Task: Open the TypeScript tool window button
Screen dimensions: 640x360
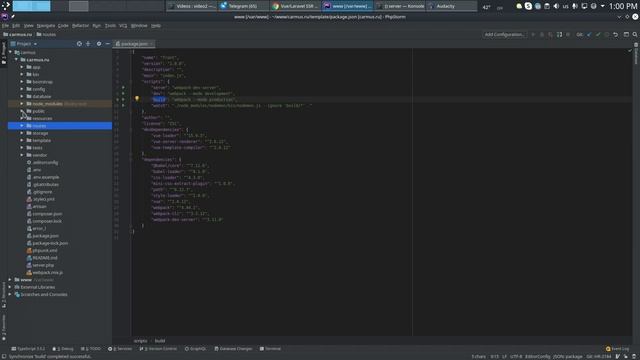Action: tap(28, 349)
